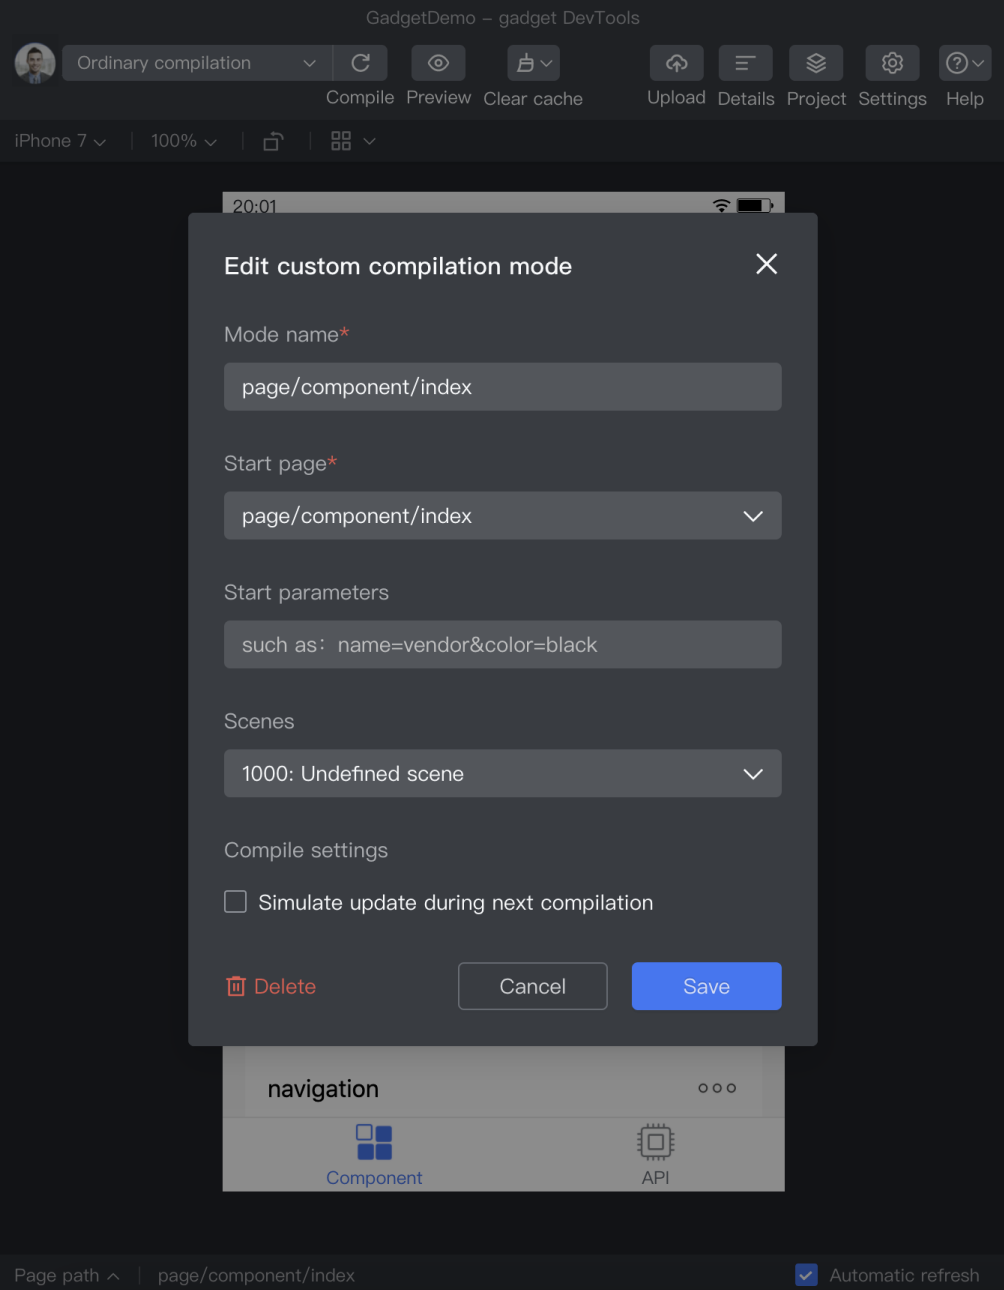1004x1290 pixels.
Task: Select the Component tab
Action: pos(374,1153)
